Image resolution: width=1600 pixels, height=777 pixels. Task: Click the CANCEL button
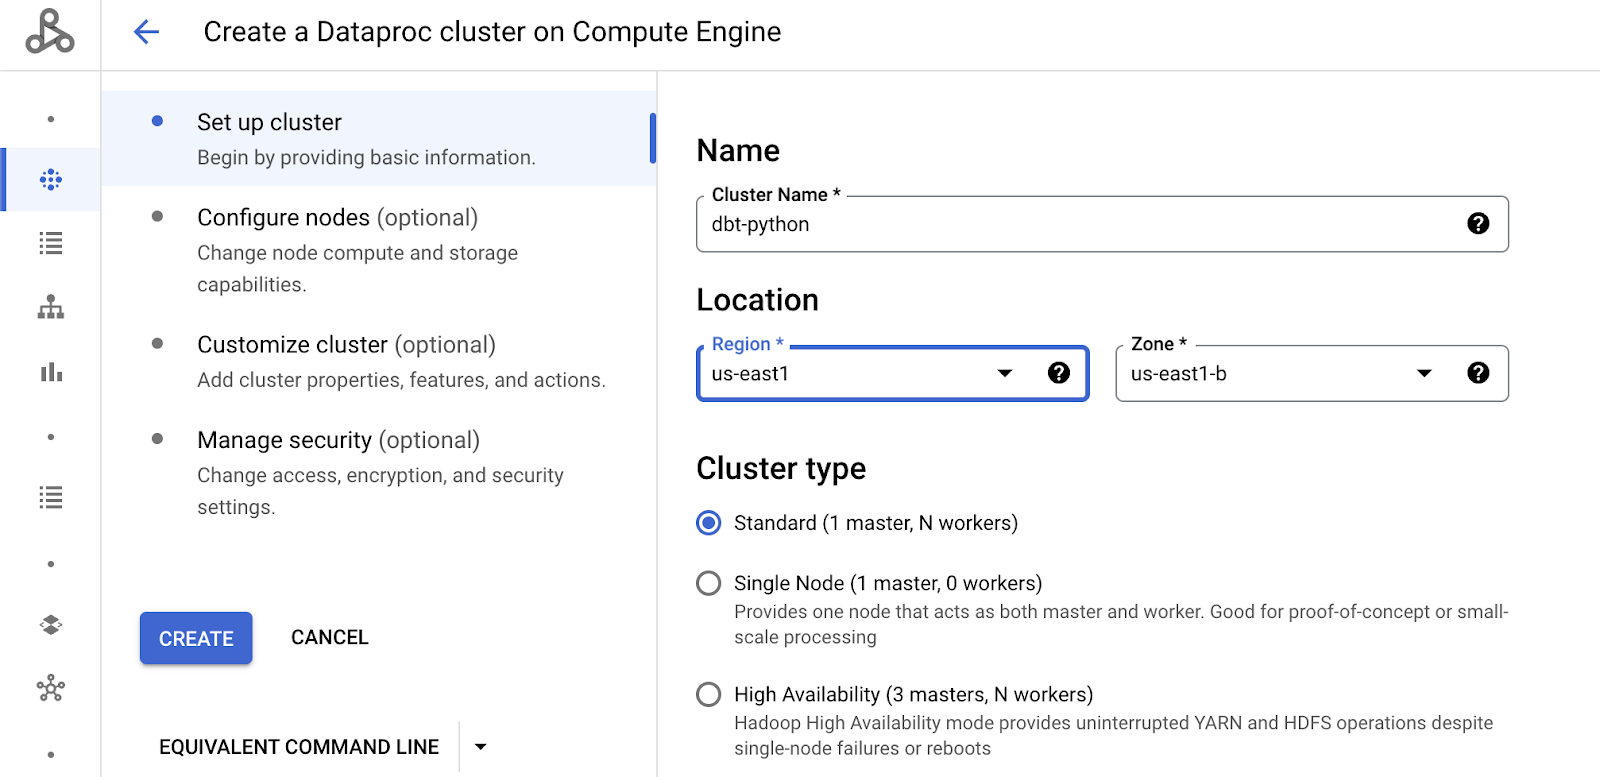coord(330,638)
